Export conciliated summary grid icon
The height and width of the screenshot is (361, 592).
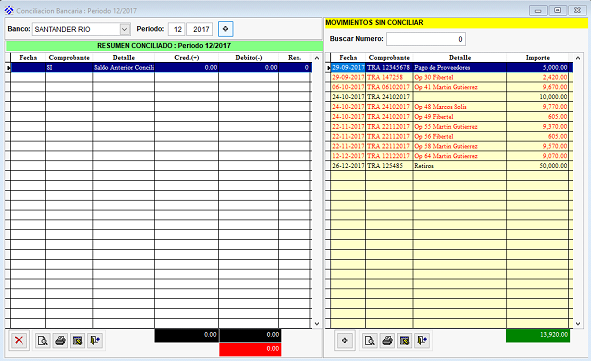pos(78,341)
